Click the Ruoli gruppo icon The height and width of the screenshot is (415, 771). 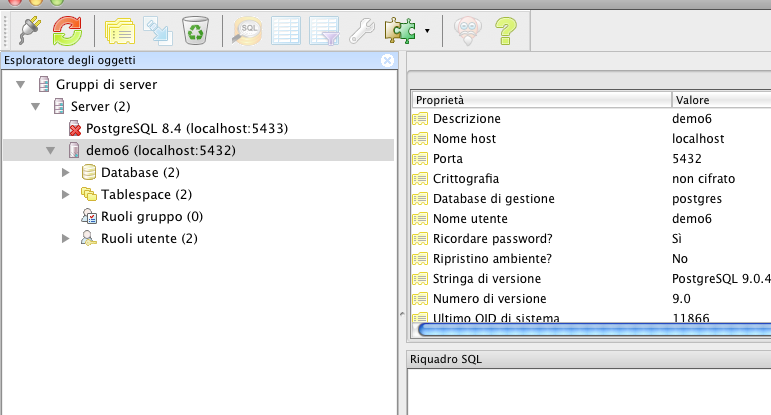coord(89,216)
